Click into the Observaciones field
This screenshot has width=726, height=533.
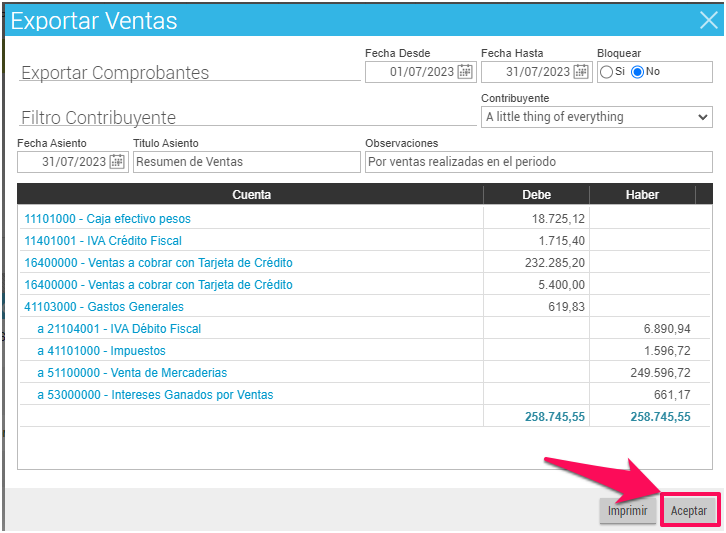(x=538, y=162)
